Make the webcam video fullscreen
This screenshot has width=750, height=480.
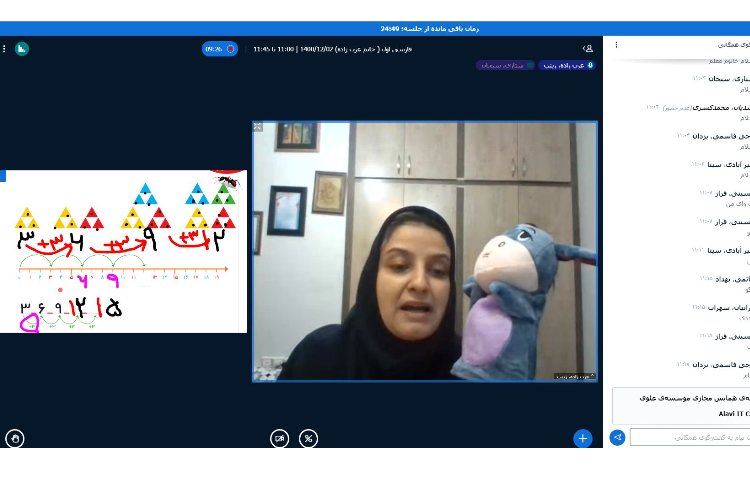click(258, 127)
